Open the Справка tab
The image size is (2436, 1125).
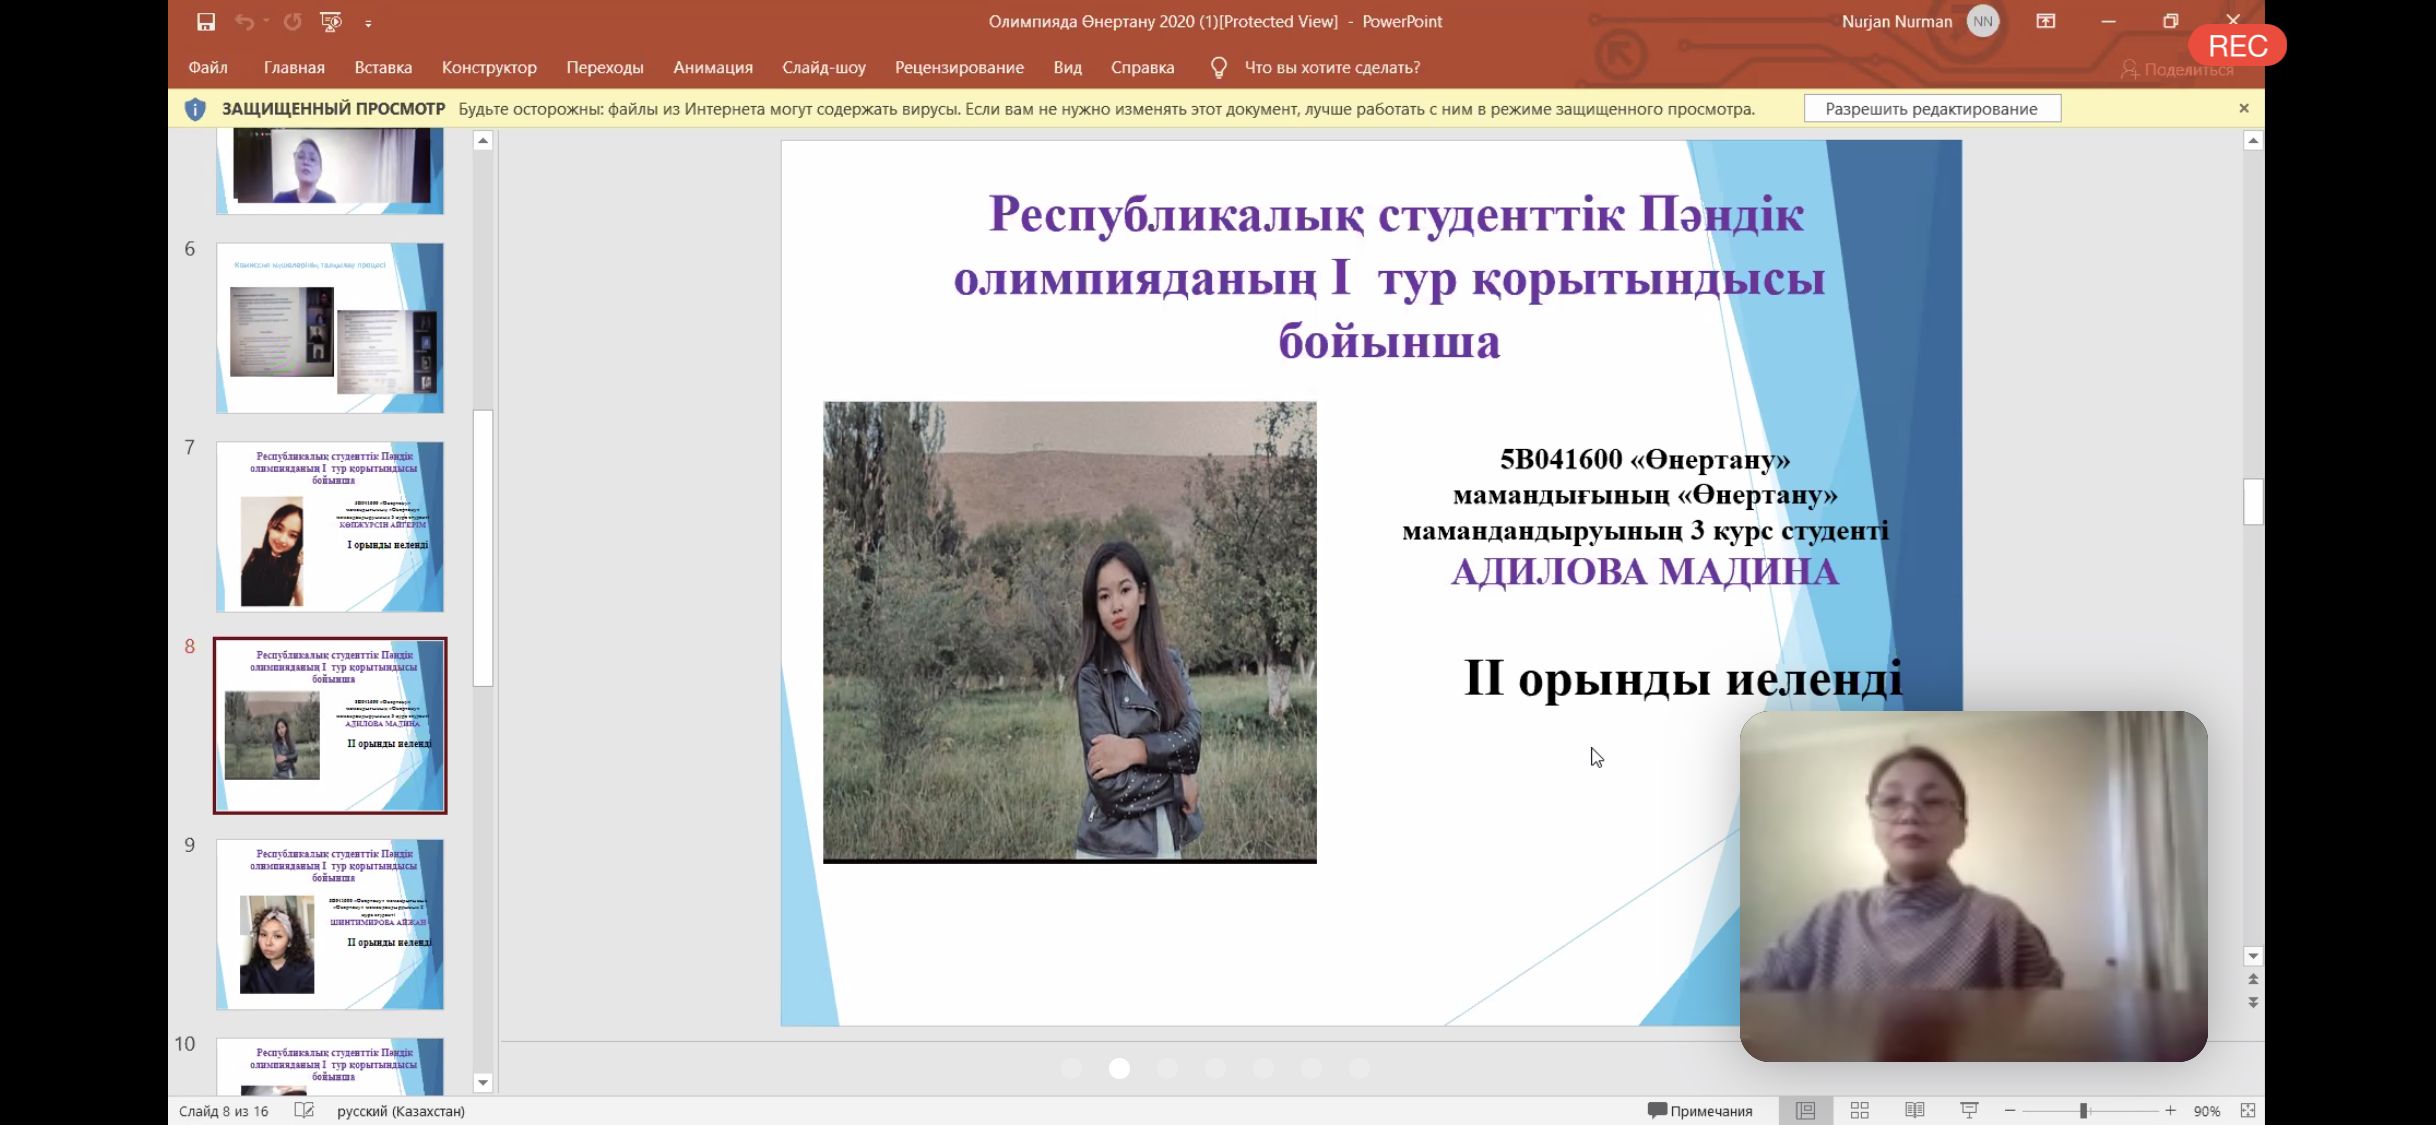point(1142,67)
